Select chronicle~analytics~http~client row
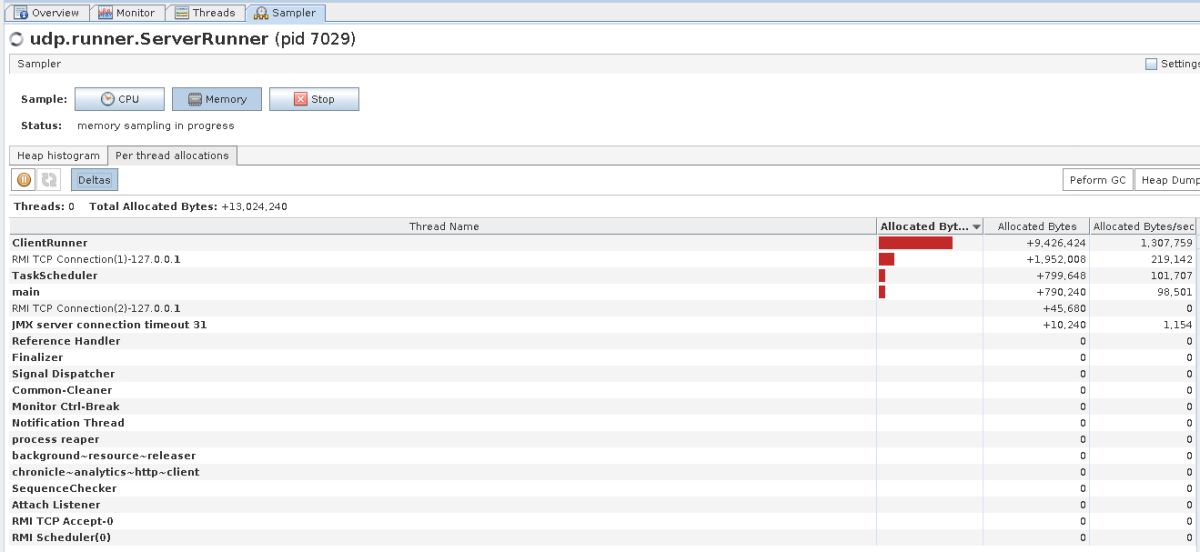This screenshot has height=552, width=1200. [x=604, y=472]
